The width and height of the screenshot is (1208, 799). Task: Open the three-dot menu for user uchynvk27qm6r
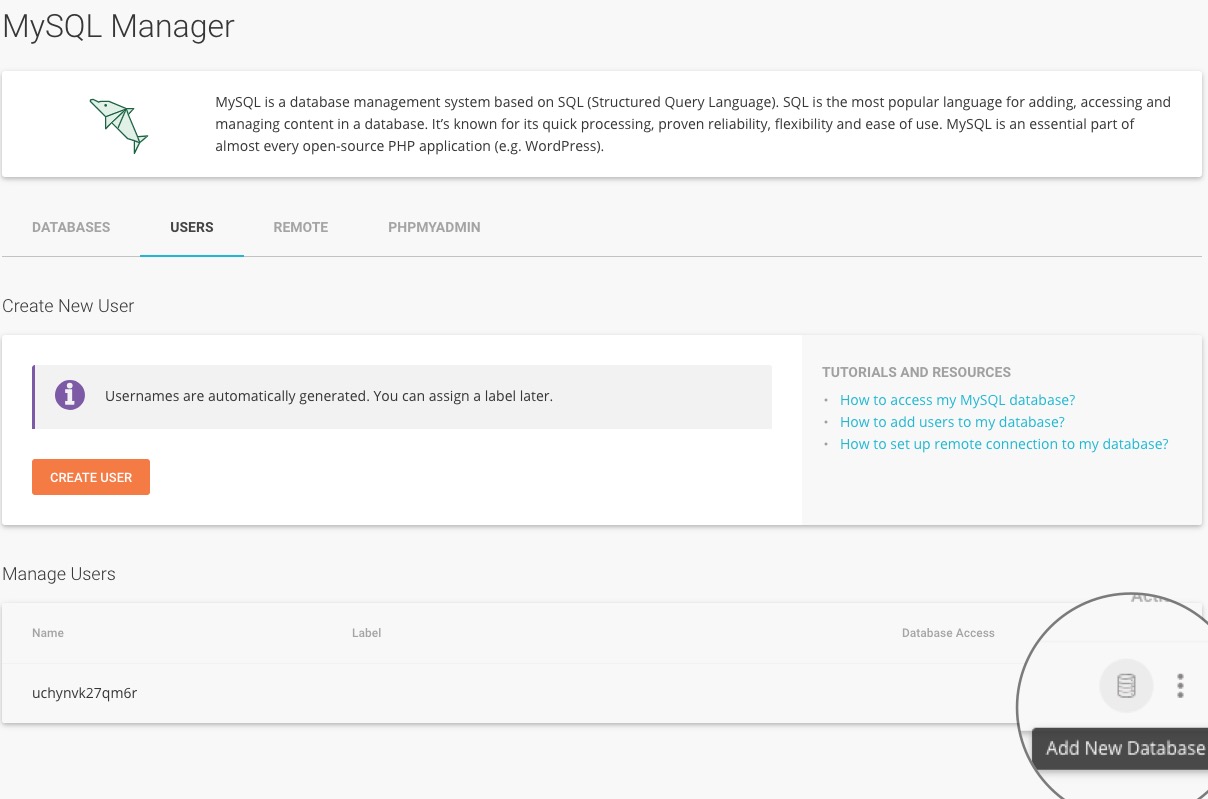[x=1180, y=686]
